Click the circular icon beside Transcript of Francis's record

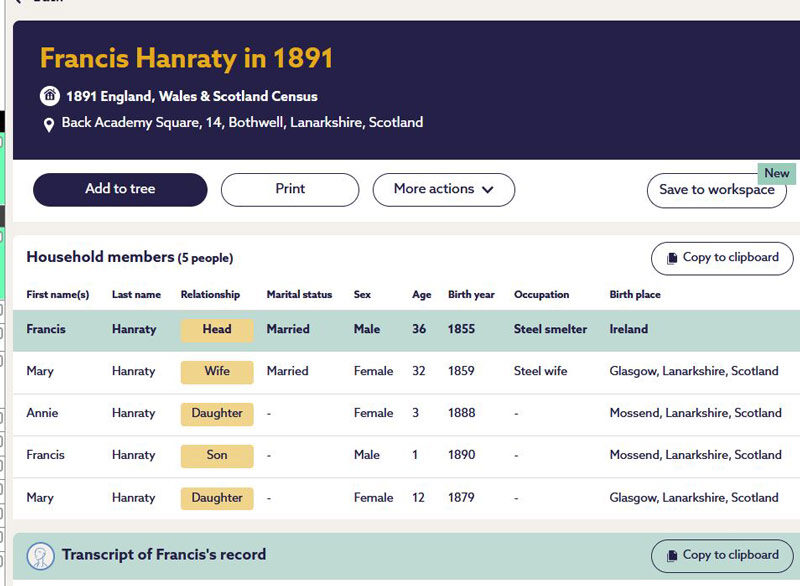point(39,555)
